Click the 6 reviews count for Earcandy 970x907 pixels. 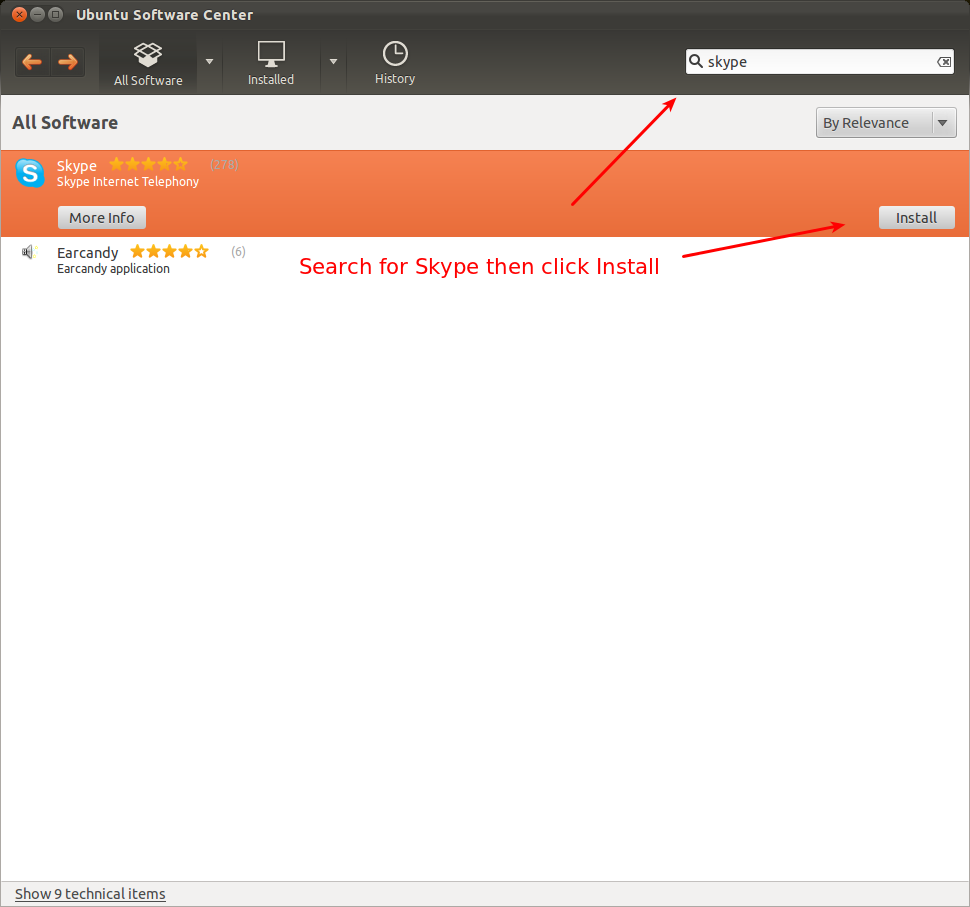238,252
